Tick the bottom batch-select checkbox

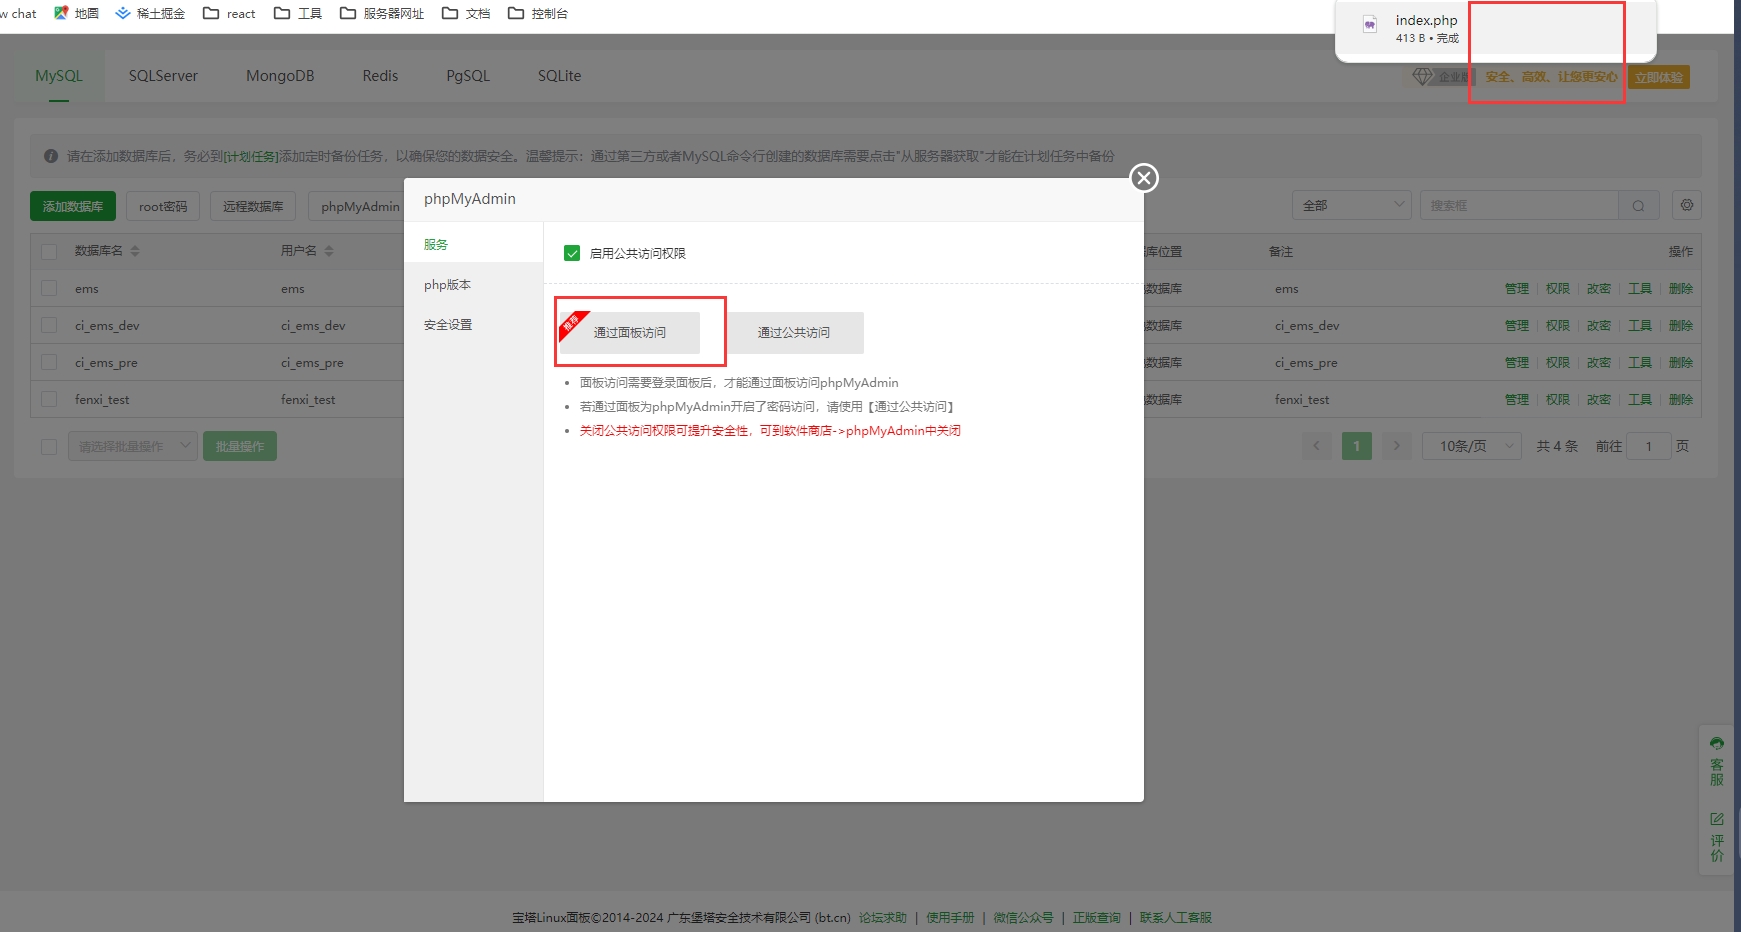pyautogui.click(x=49, y=446)
